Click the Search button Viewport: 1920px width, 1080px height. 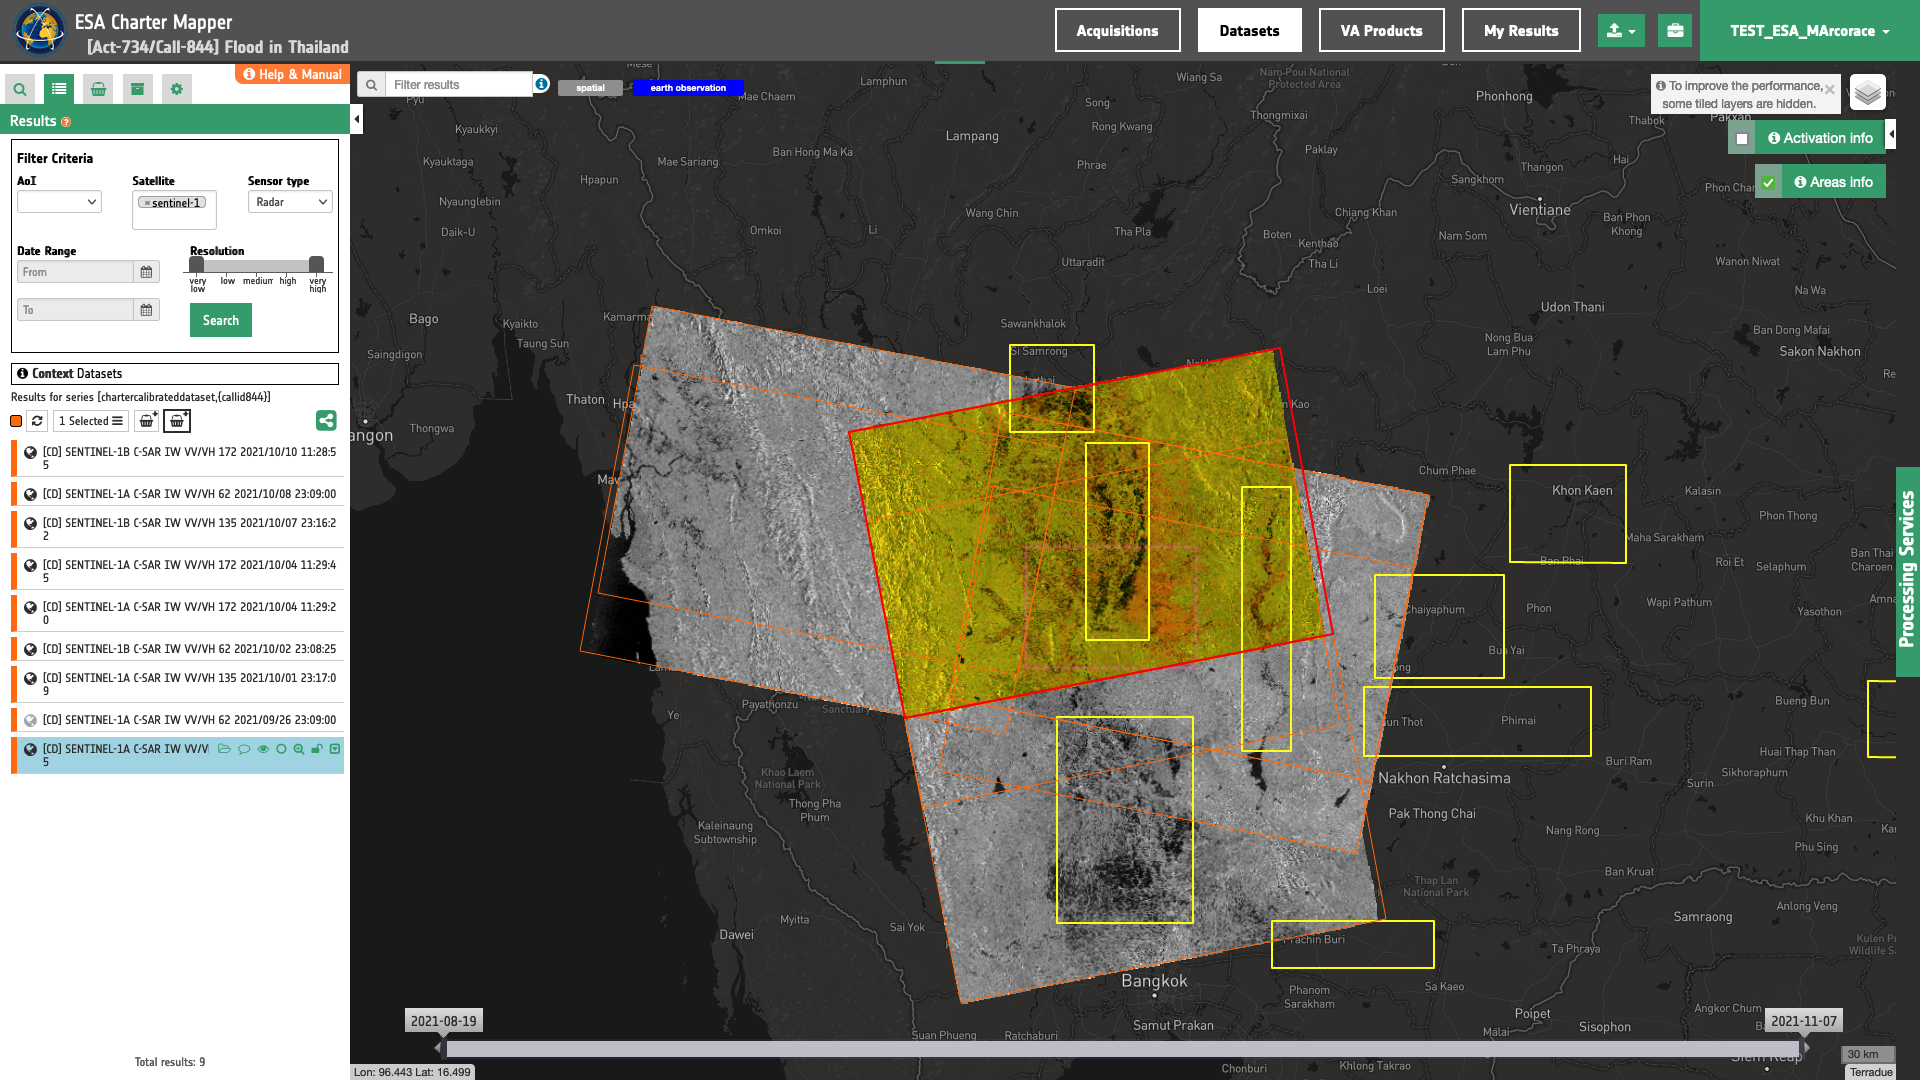tap(221, 320)
